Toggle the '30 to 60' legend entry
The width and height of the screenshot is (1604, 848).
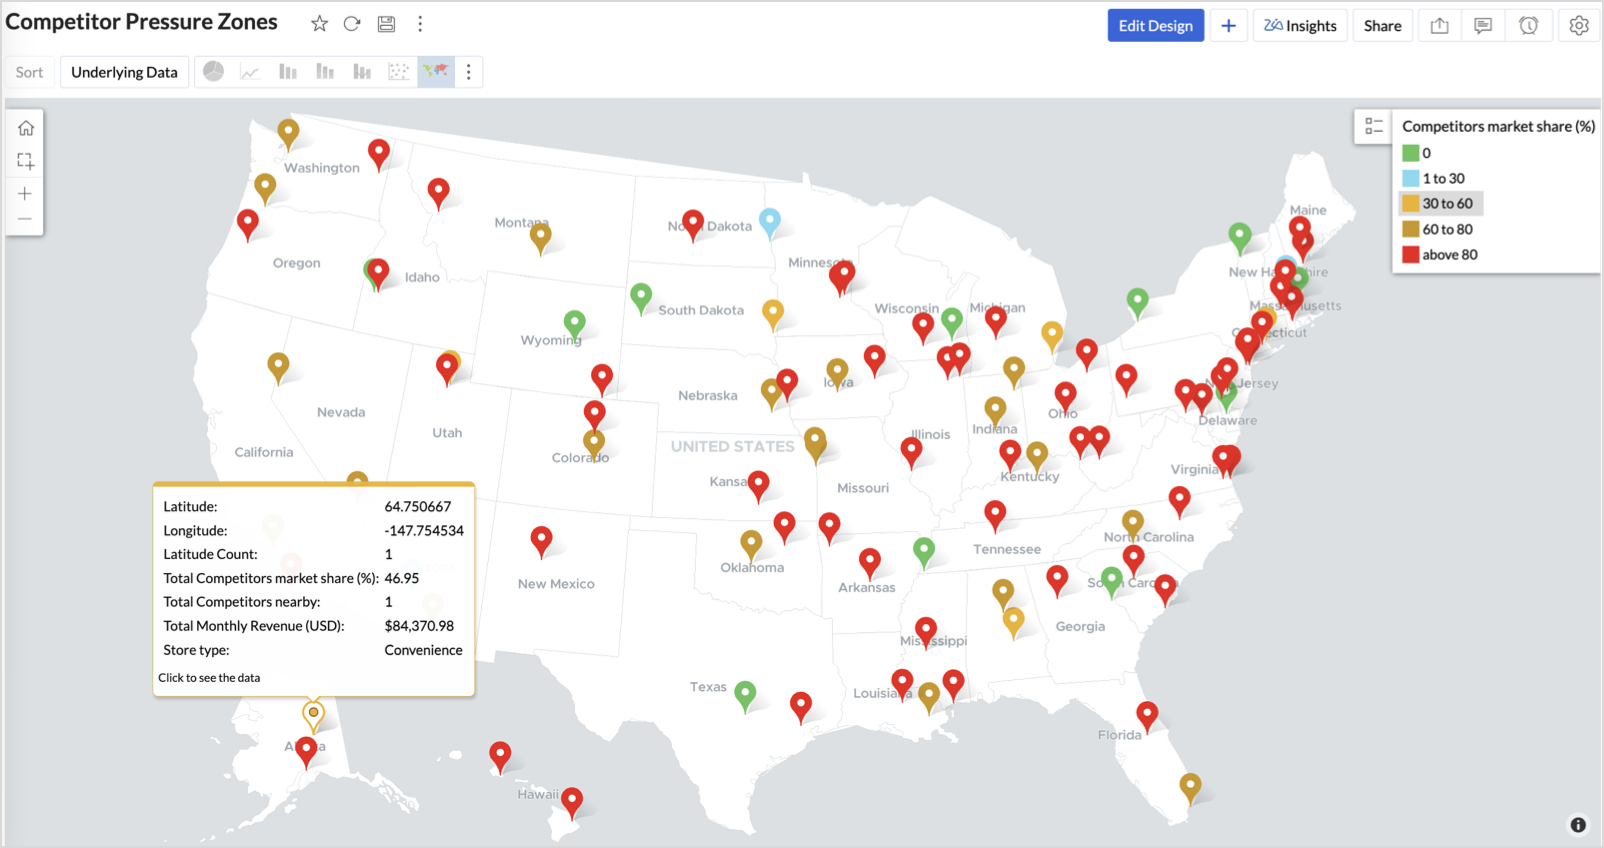point(1440,203)
